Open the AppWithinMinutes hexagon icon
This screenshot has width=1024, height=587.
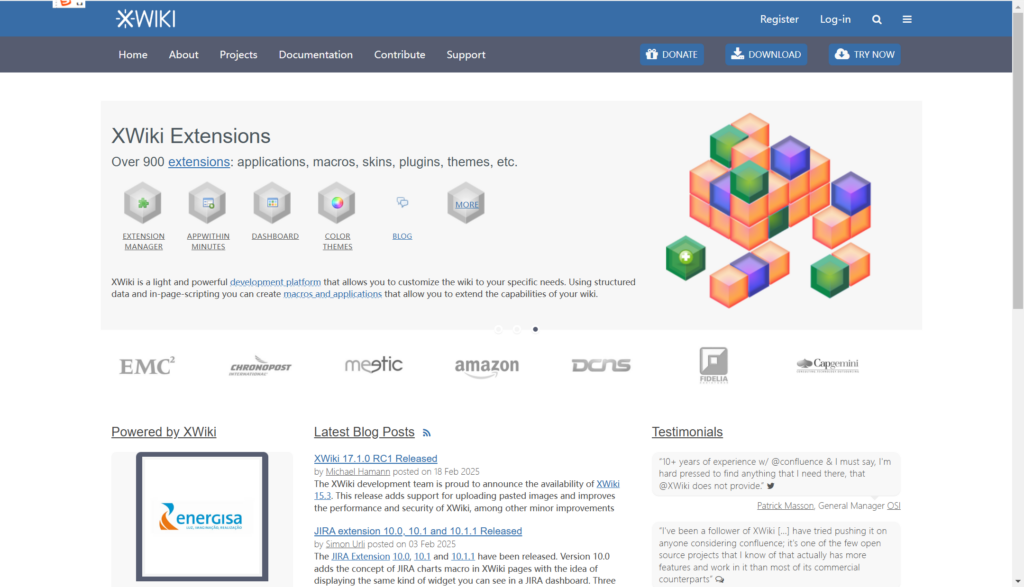pyautogui.click(x=207, y=204)
